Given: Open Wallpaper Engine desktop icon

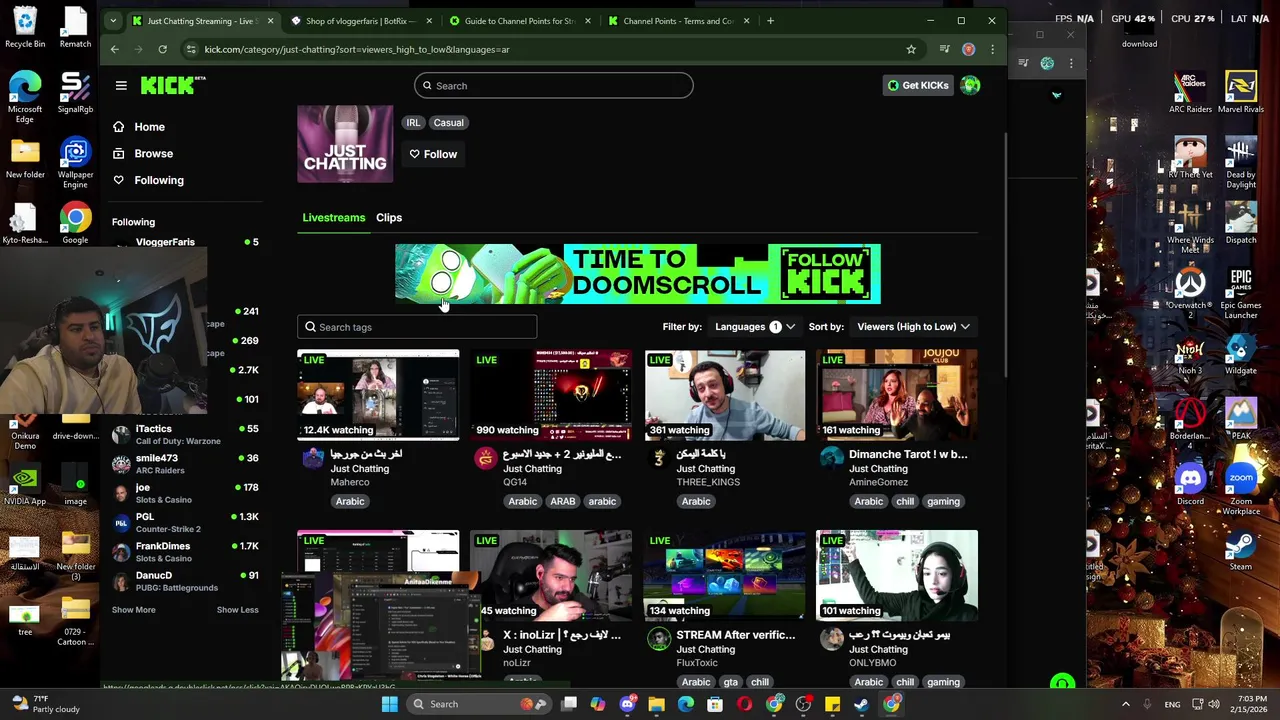Looking at the screenshot, I should (x=75, y=163).
